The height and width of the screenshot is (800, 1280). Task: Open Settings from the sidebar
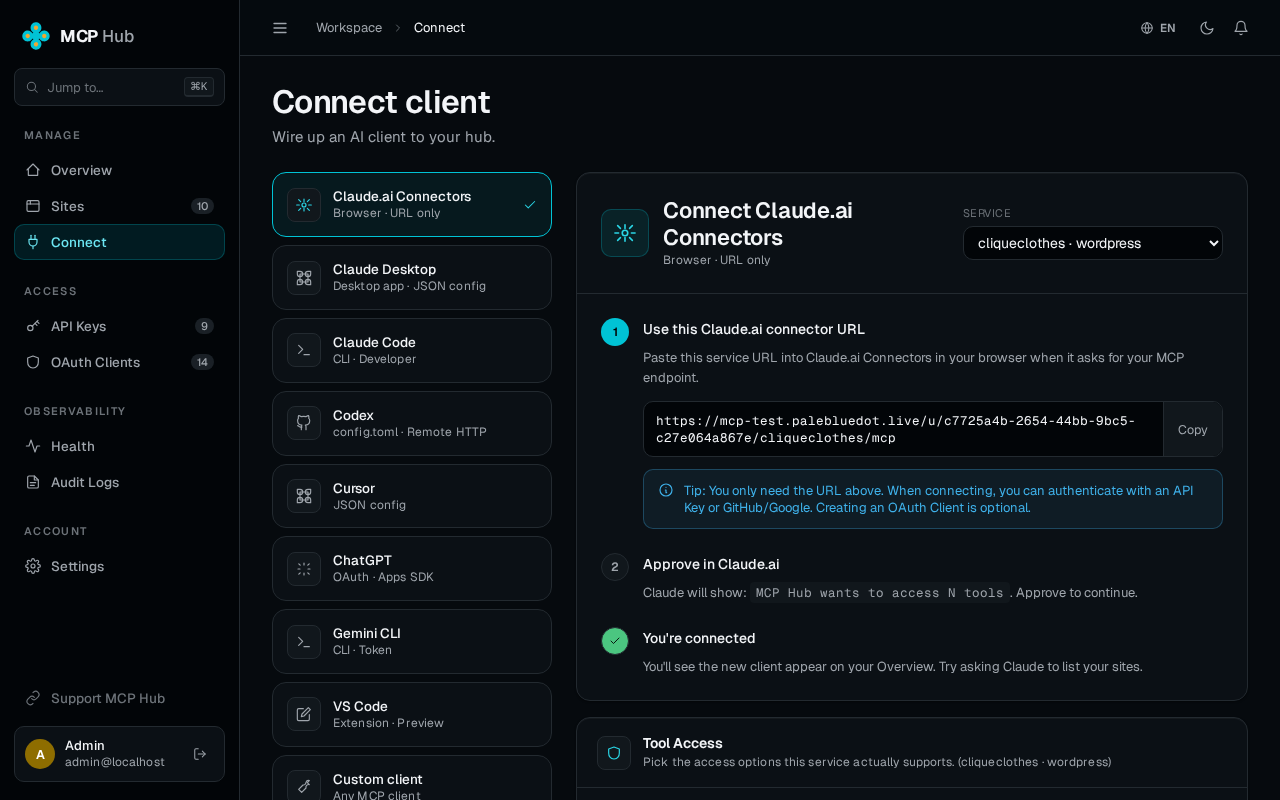point(119,566)
